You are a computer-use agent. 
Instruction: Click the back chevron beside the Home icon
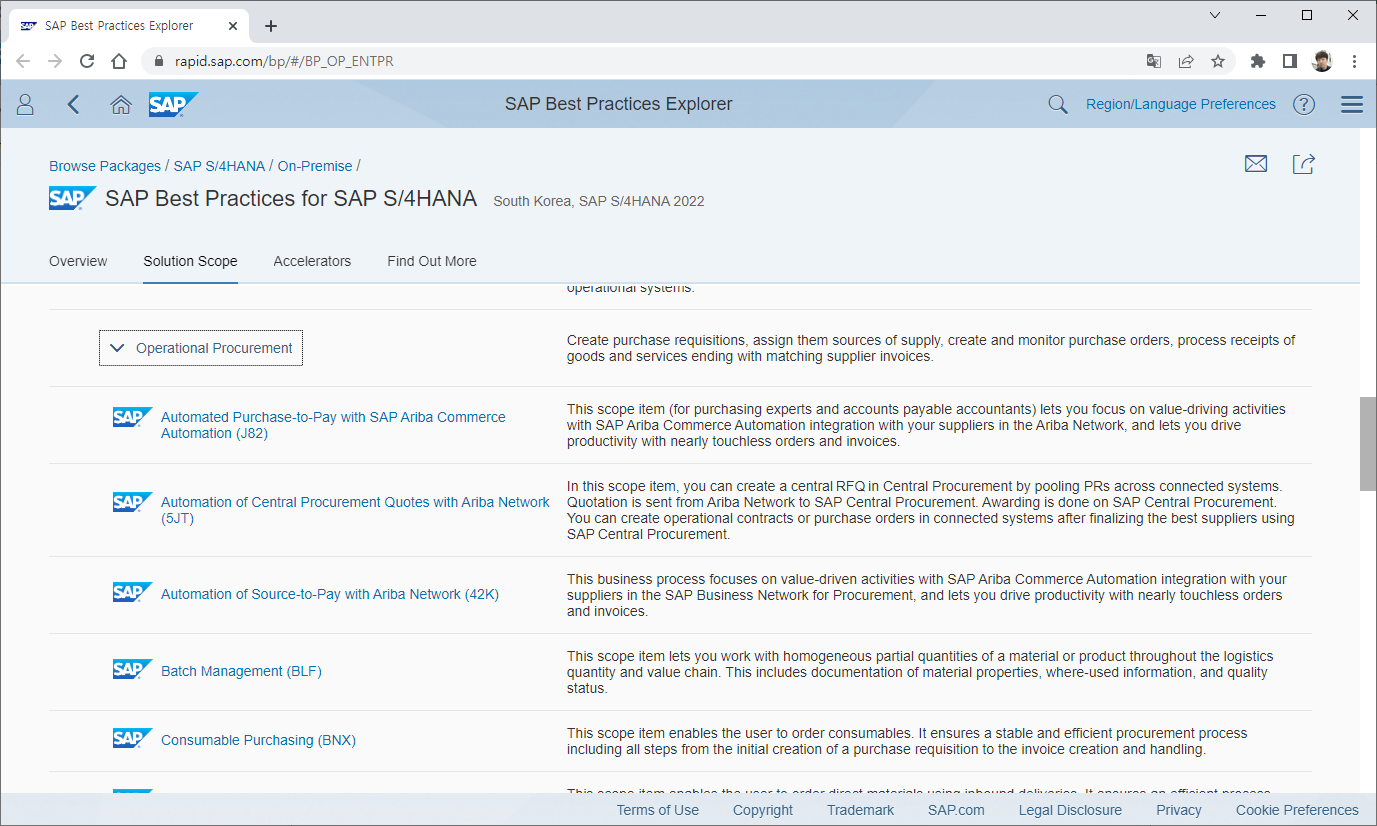[x=73, y=104]
